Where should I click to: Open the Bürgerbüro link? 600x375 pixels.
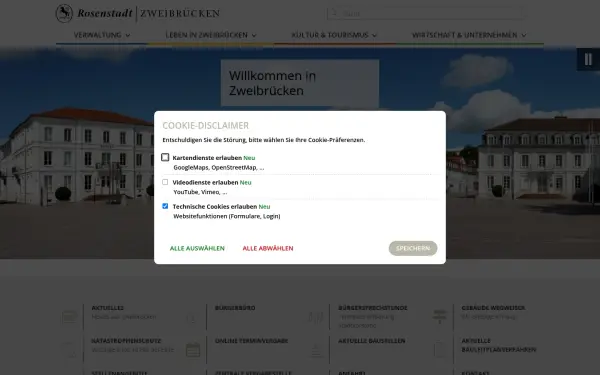pyautogui.click(x=235, y=308)
